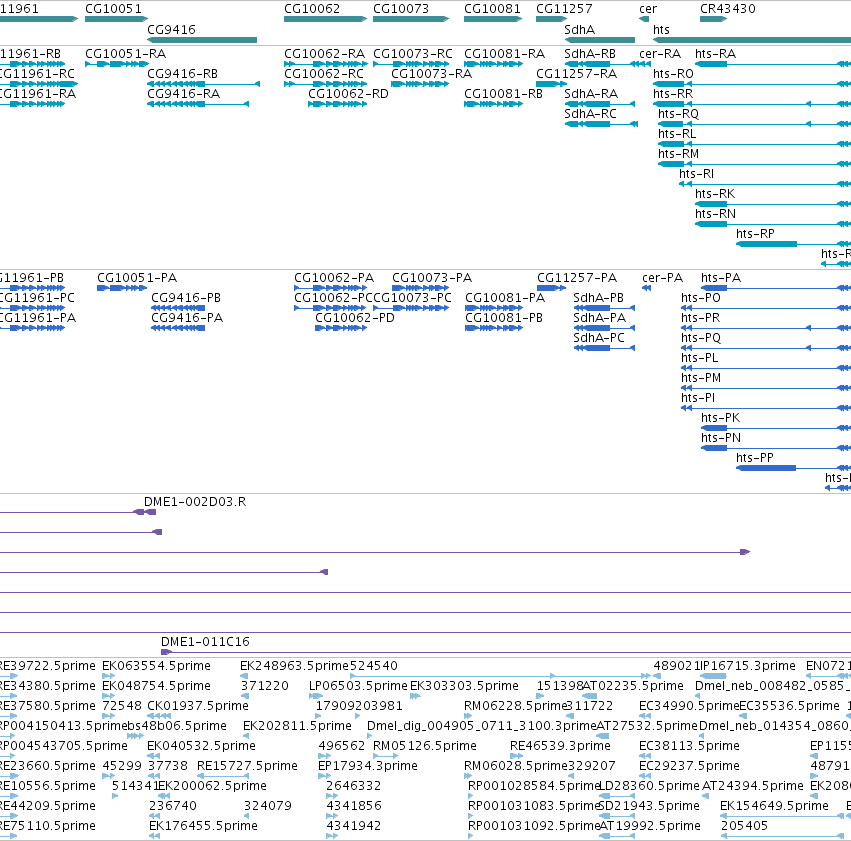Click EST label LP06503.5prime

[358, 686]
